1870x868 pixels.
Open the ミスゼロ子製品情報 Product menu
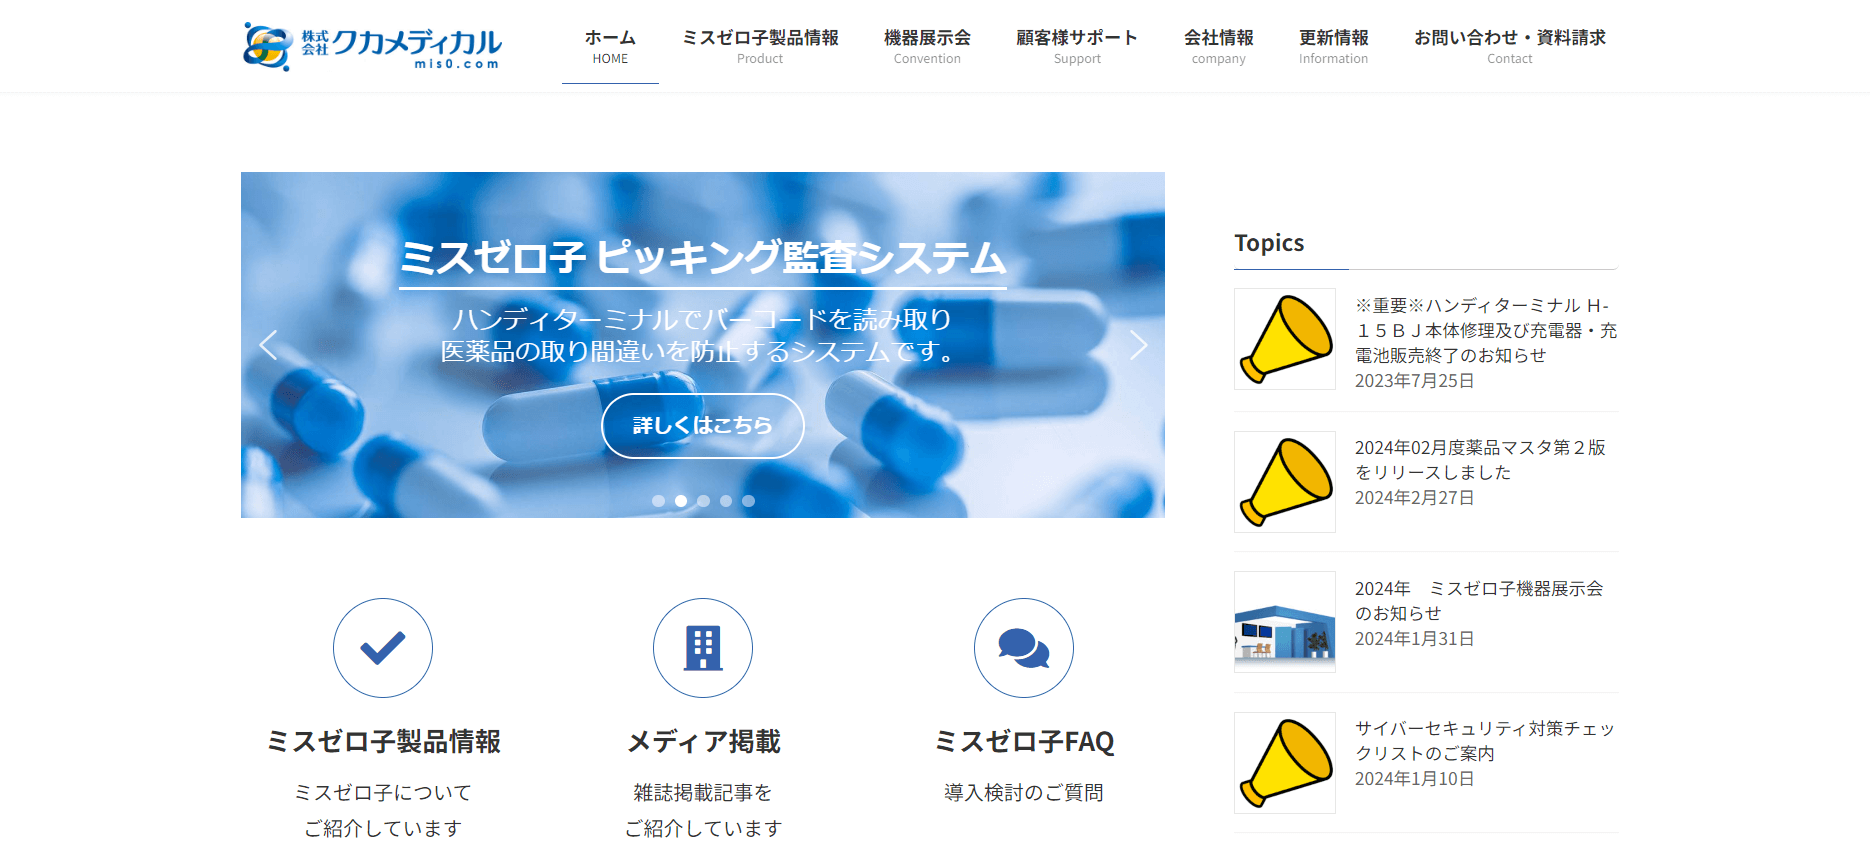(760, 47)
